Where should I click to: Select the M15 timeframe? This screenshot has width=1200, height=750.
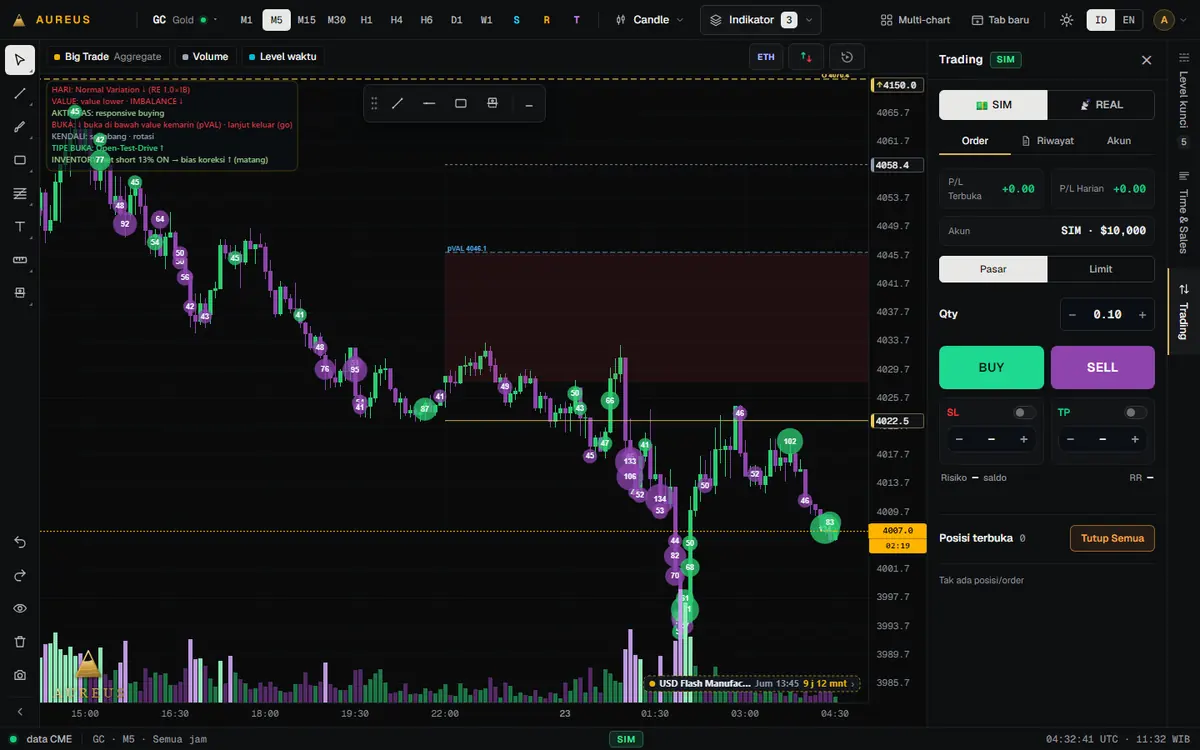tap(306, 20)
